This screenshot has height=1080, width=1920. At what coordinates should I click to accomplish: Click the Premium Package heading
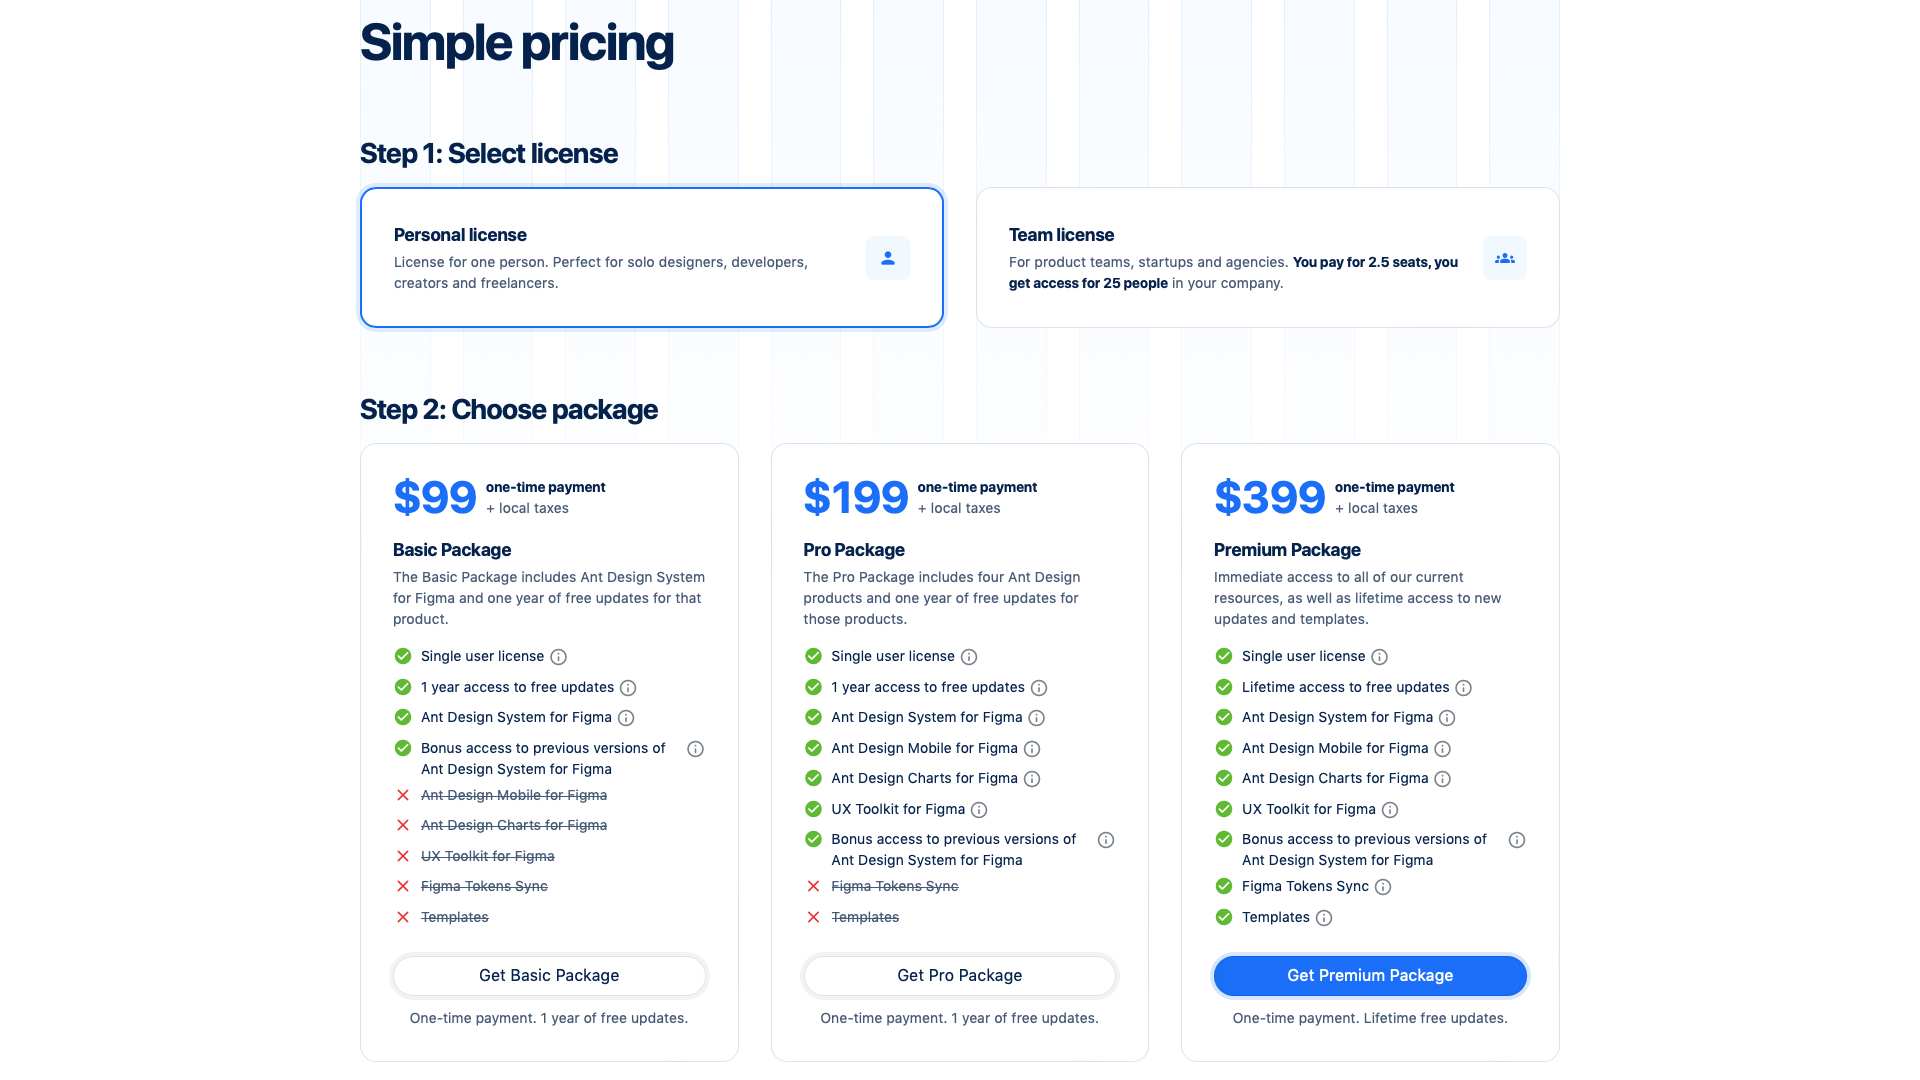[1287, 550]
